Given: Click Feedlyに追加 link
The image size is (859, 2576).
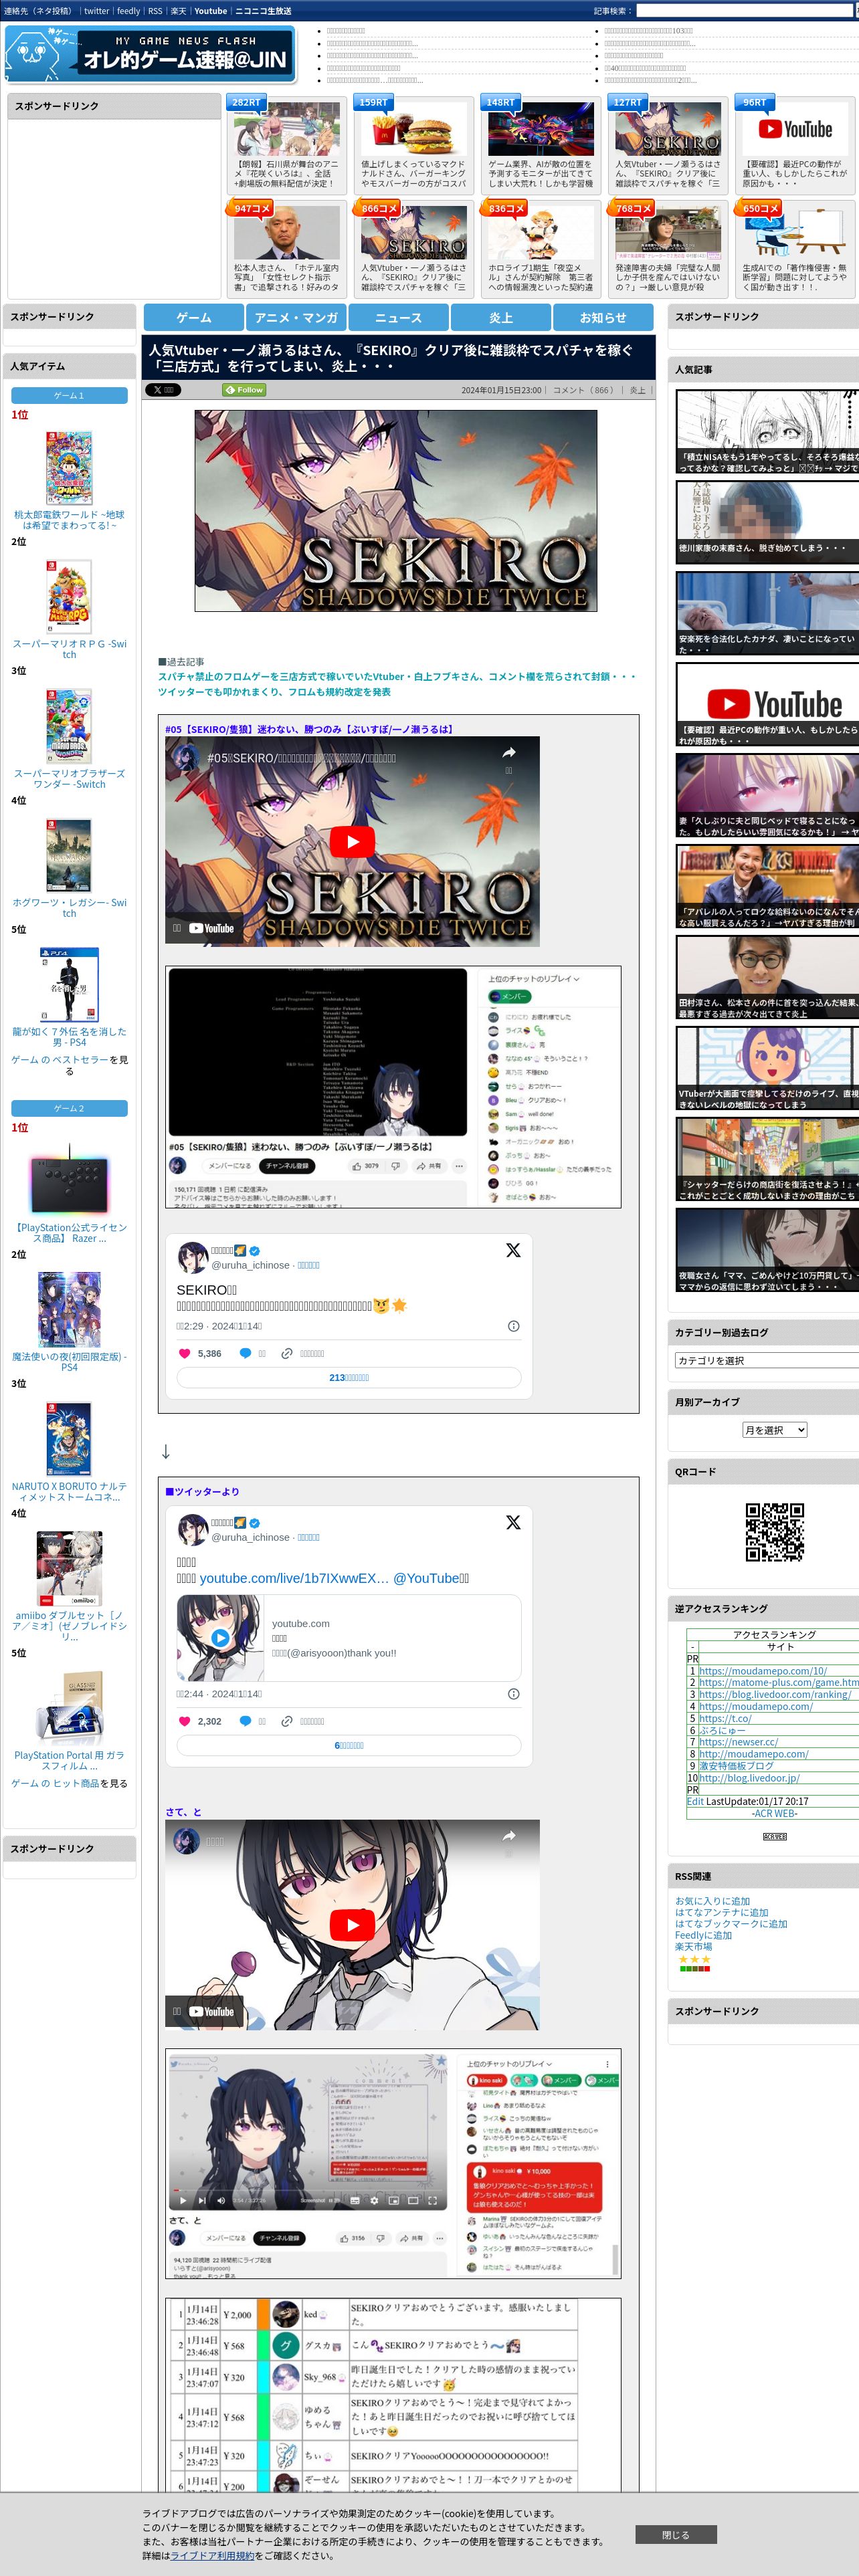Looking at the screenshot, I should 703,1935.
